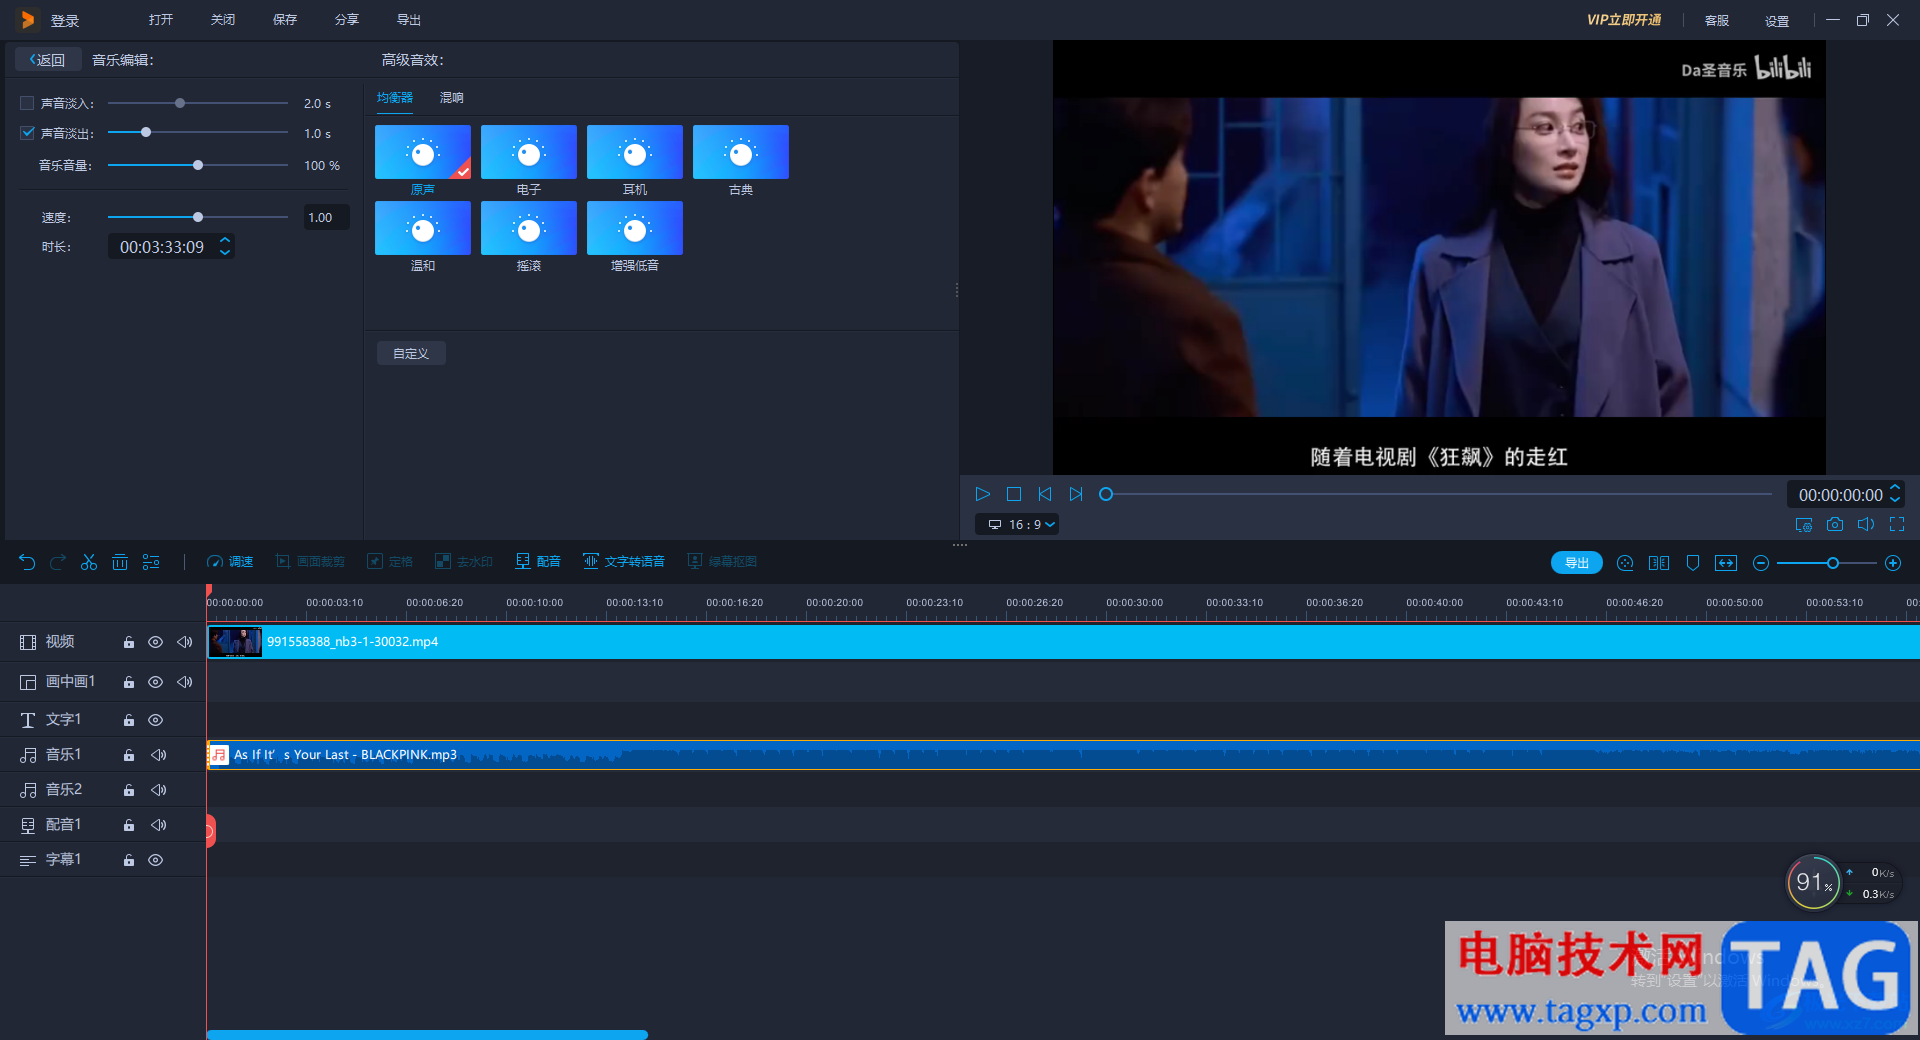Image resolution: width=1920 pixels, height=1040 pixels.
Task: Undo the last edit in the timeline toolbar
Action: (27, 562)
